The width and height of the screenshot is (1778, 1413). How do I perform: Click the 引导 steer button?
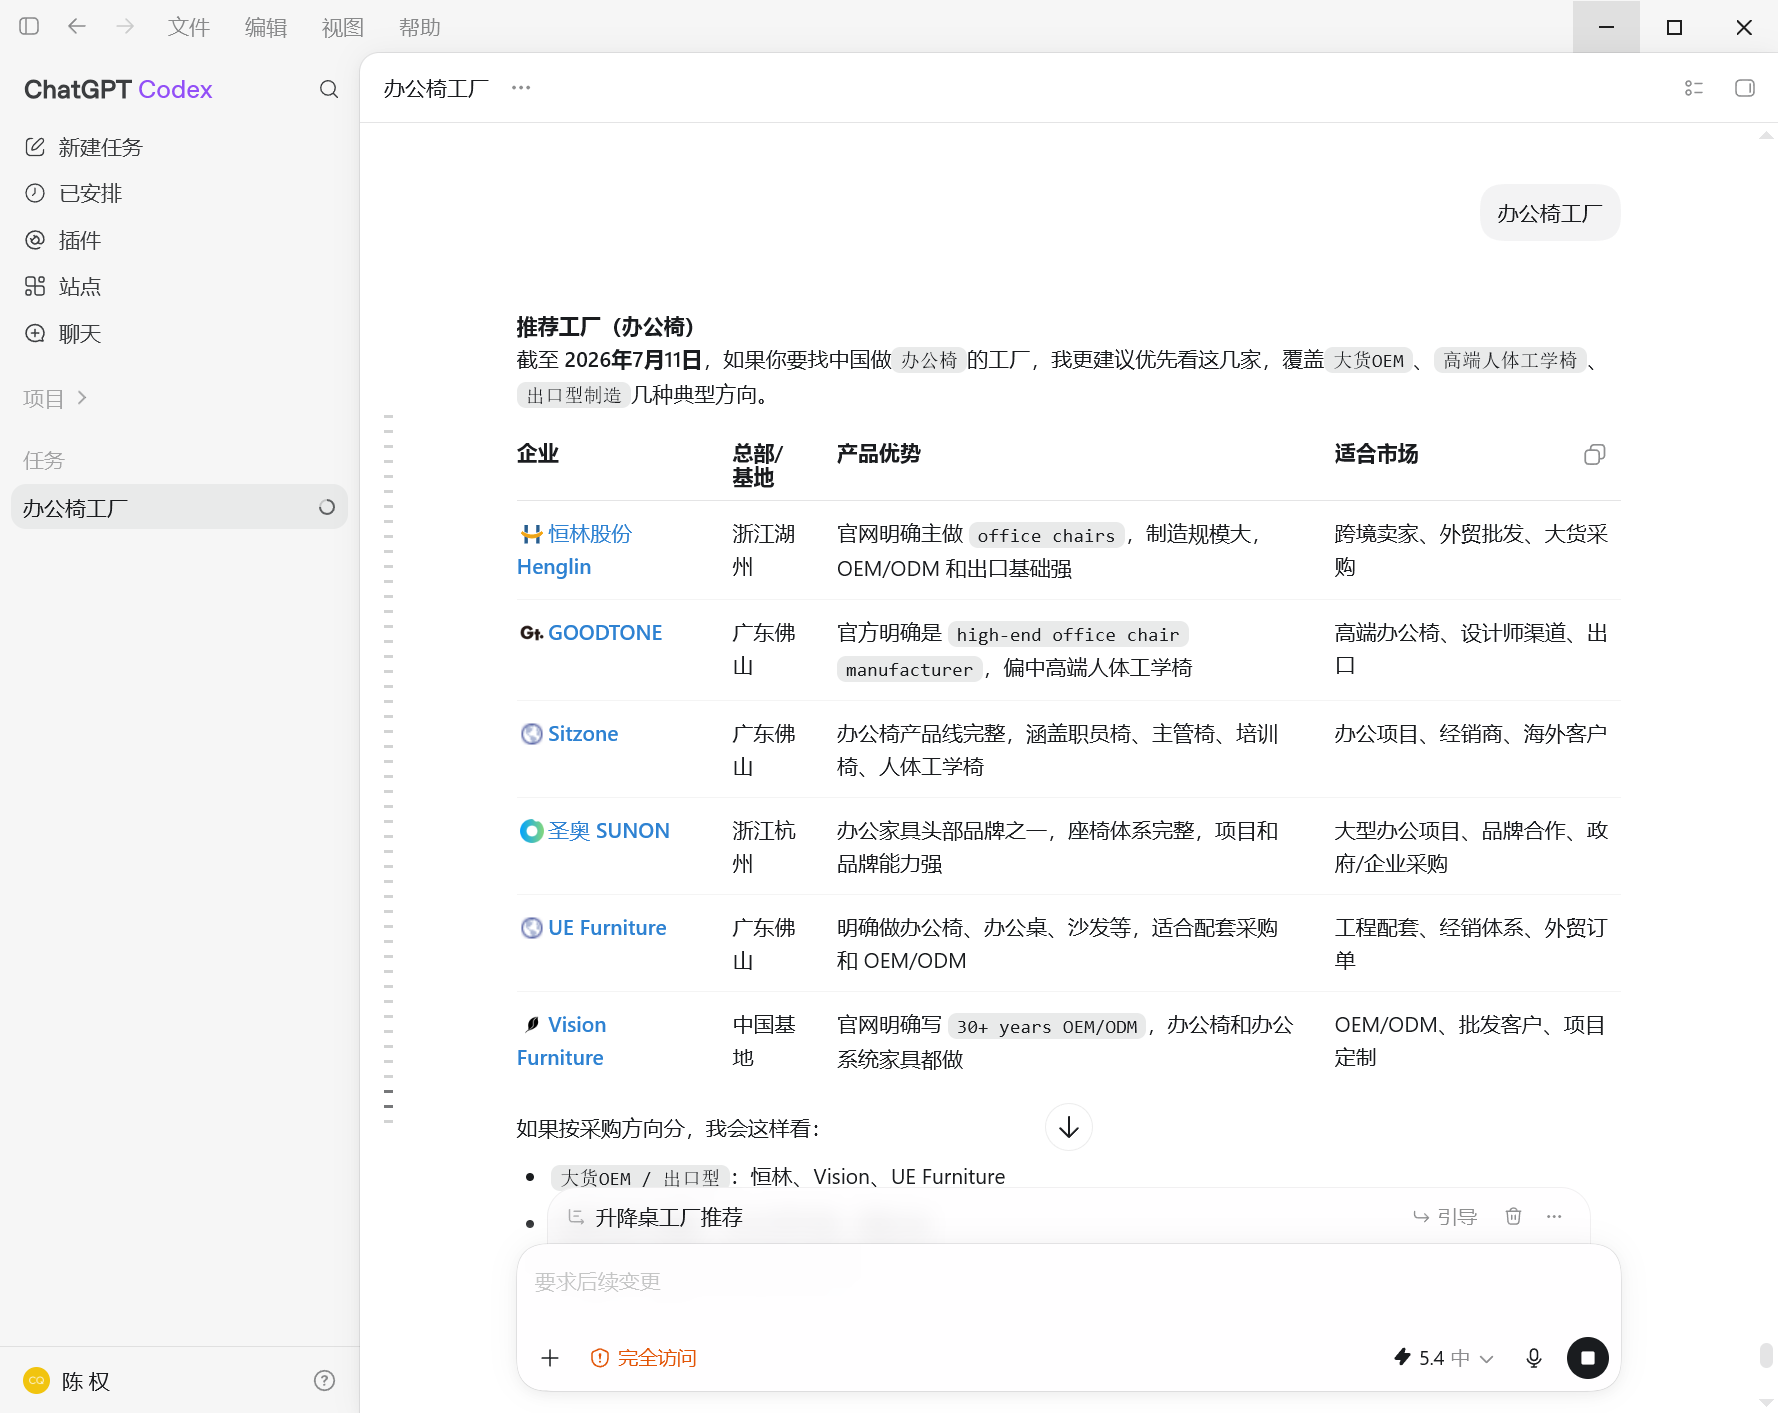point(1445,1217)
